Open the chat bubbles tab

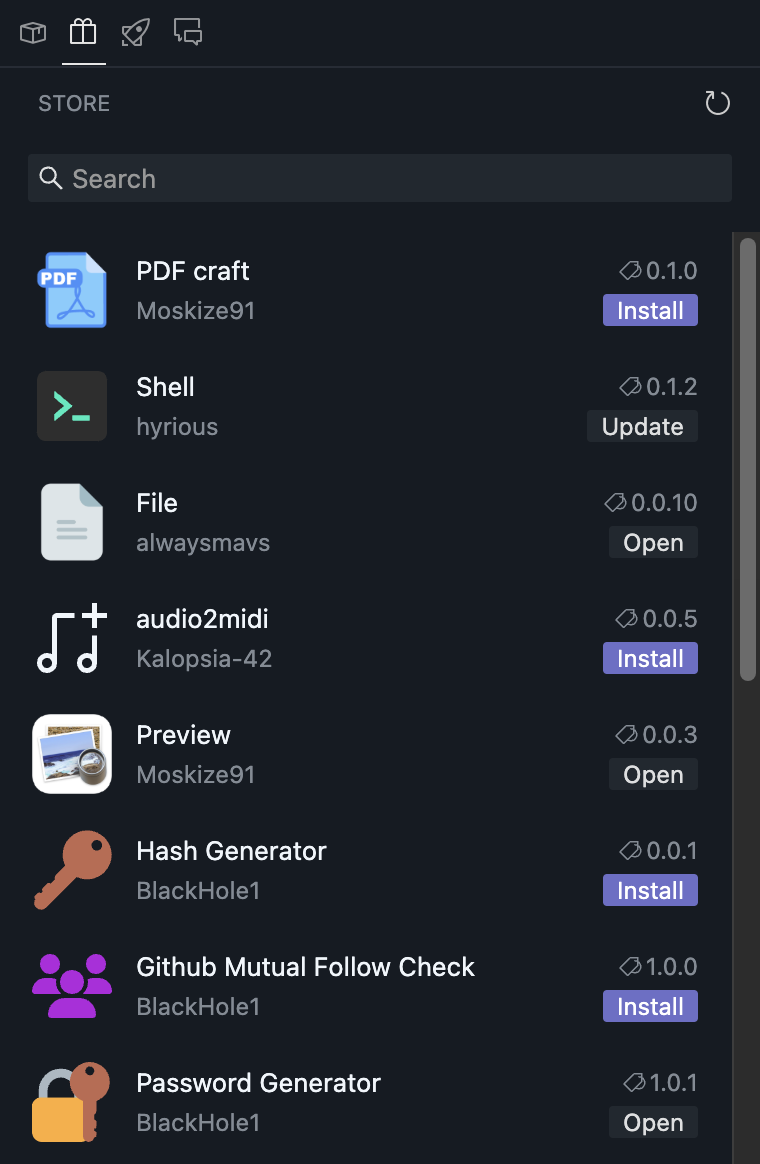tap(188, 33)
